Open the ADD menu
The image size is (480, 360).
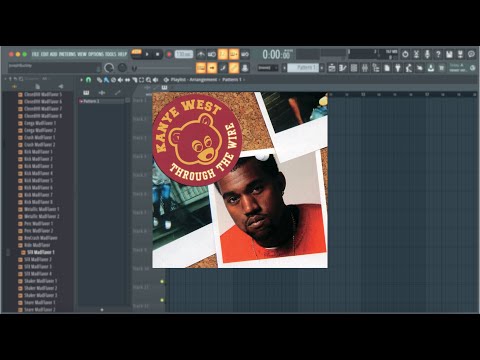(x=54, y=54)
